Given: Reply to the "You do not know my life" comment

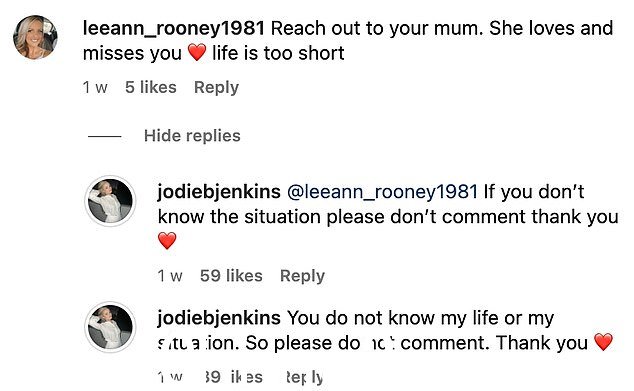Looking at the screenshot, I should (304, 378).
